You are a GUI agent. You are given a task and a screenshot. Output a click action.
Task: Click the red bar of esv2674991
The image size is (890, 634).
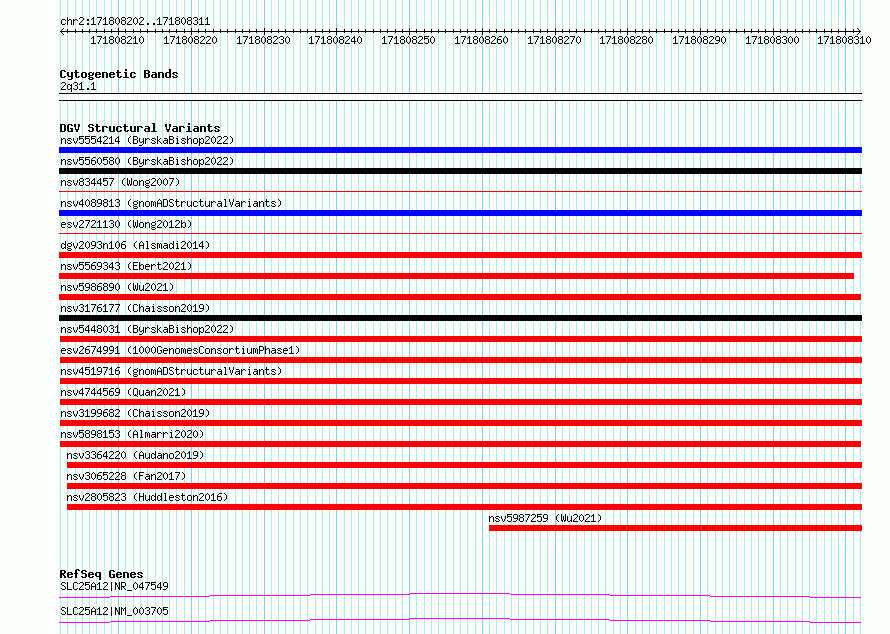tap(460, 360)
